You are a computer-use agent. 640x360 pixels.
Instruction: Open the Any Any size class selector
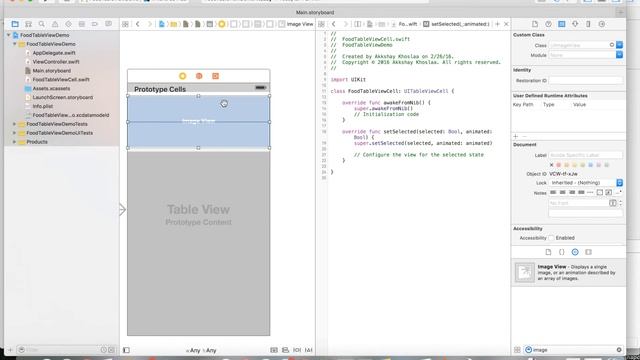coord(201,350)
